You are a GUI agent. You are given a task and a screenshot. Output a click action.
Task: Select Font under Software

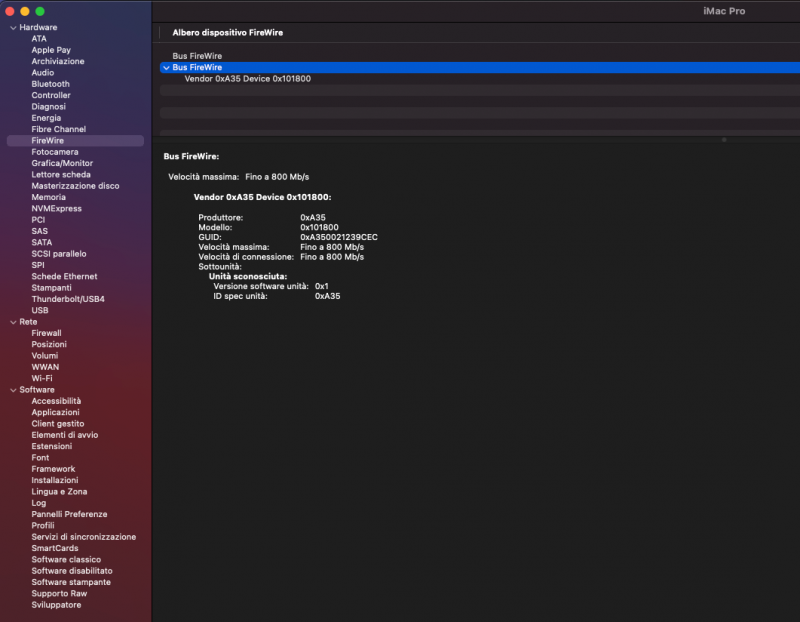40,458
